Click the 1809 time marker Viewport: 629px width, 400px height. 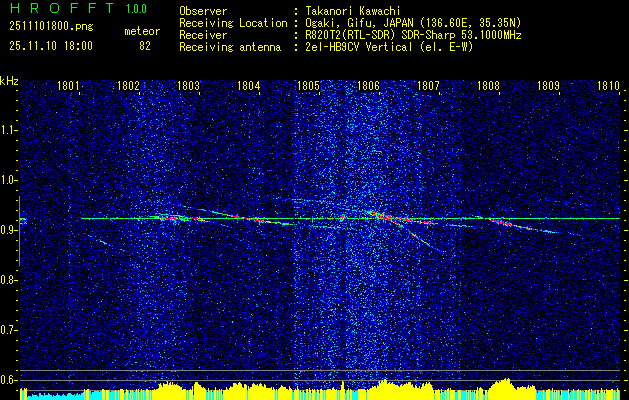click(549, 85)
